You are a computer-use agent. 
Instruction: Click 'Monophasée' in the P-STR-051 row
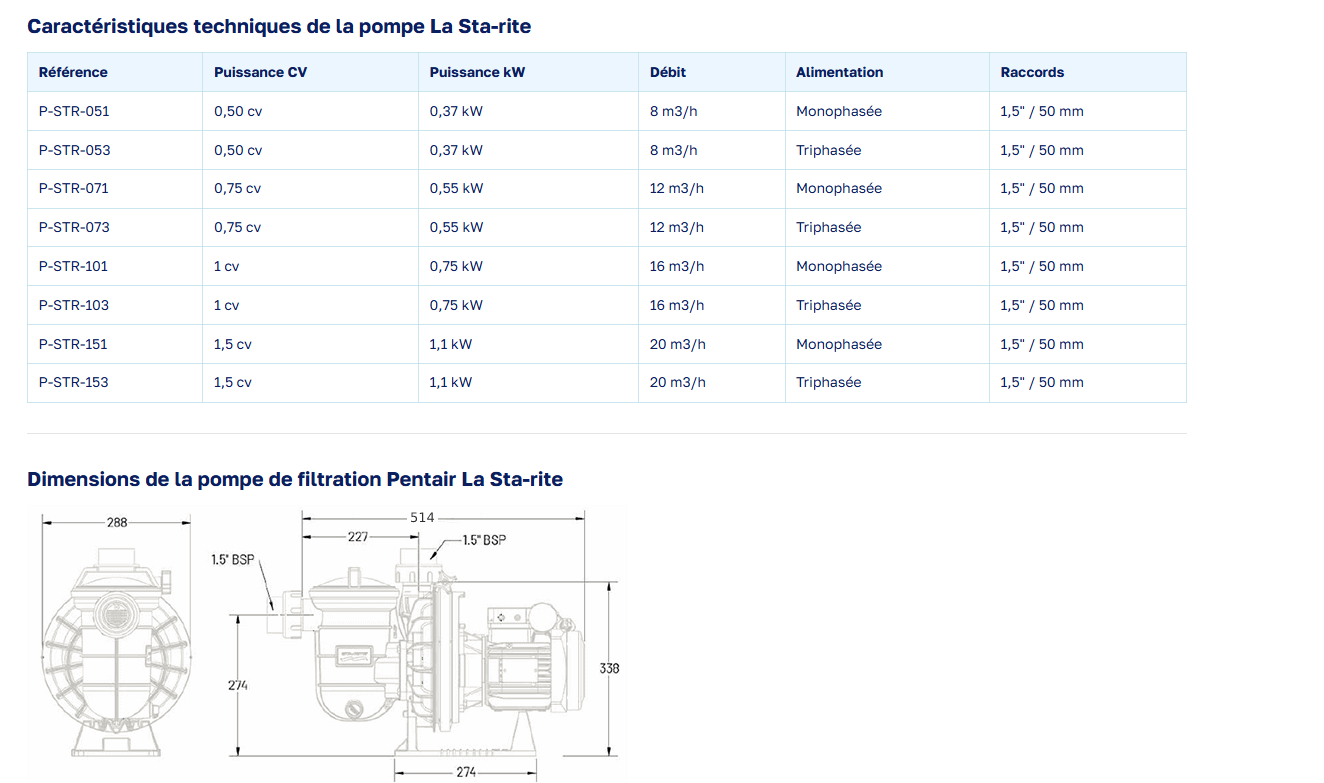839,111
